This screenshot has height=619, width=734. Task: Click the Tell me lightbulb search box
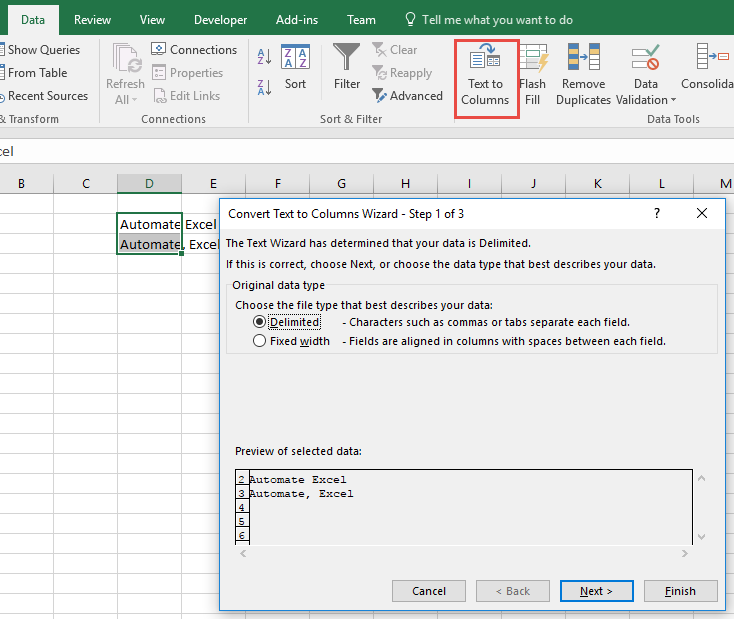tap(489, 20)
